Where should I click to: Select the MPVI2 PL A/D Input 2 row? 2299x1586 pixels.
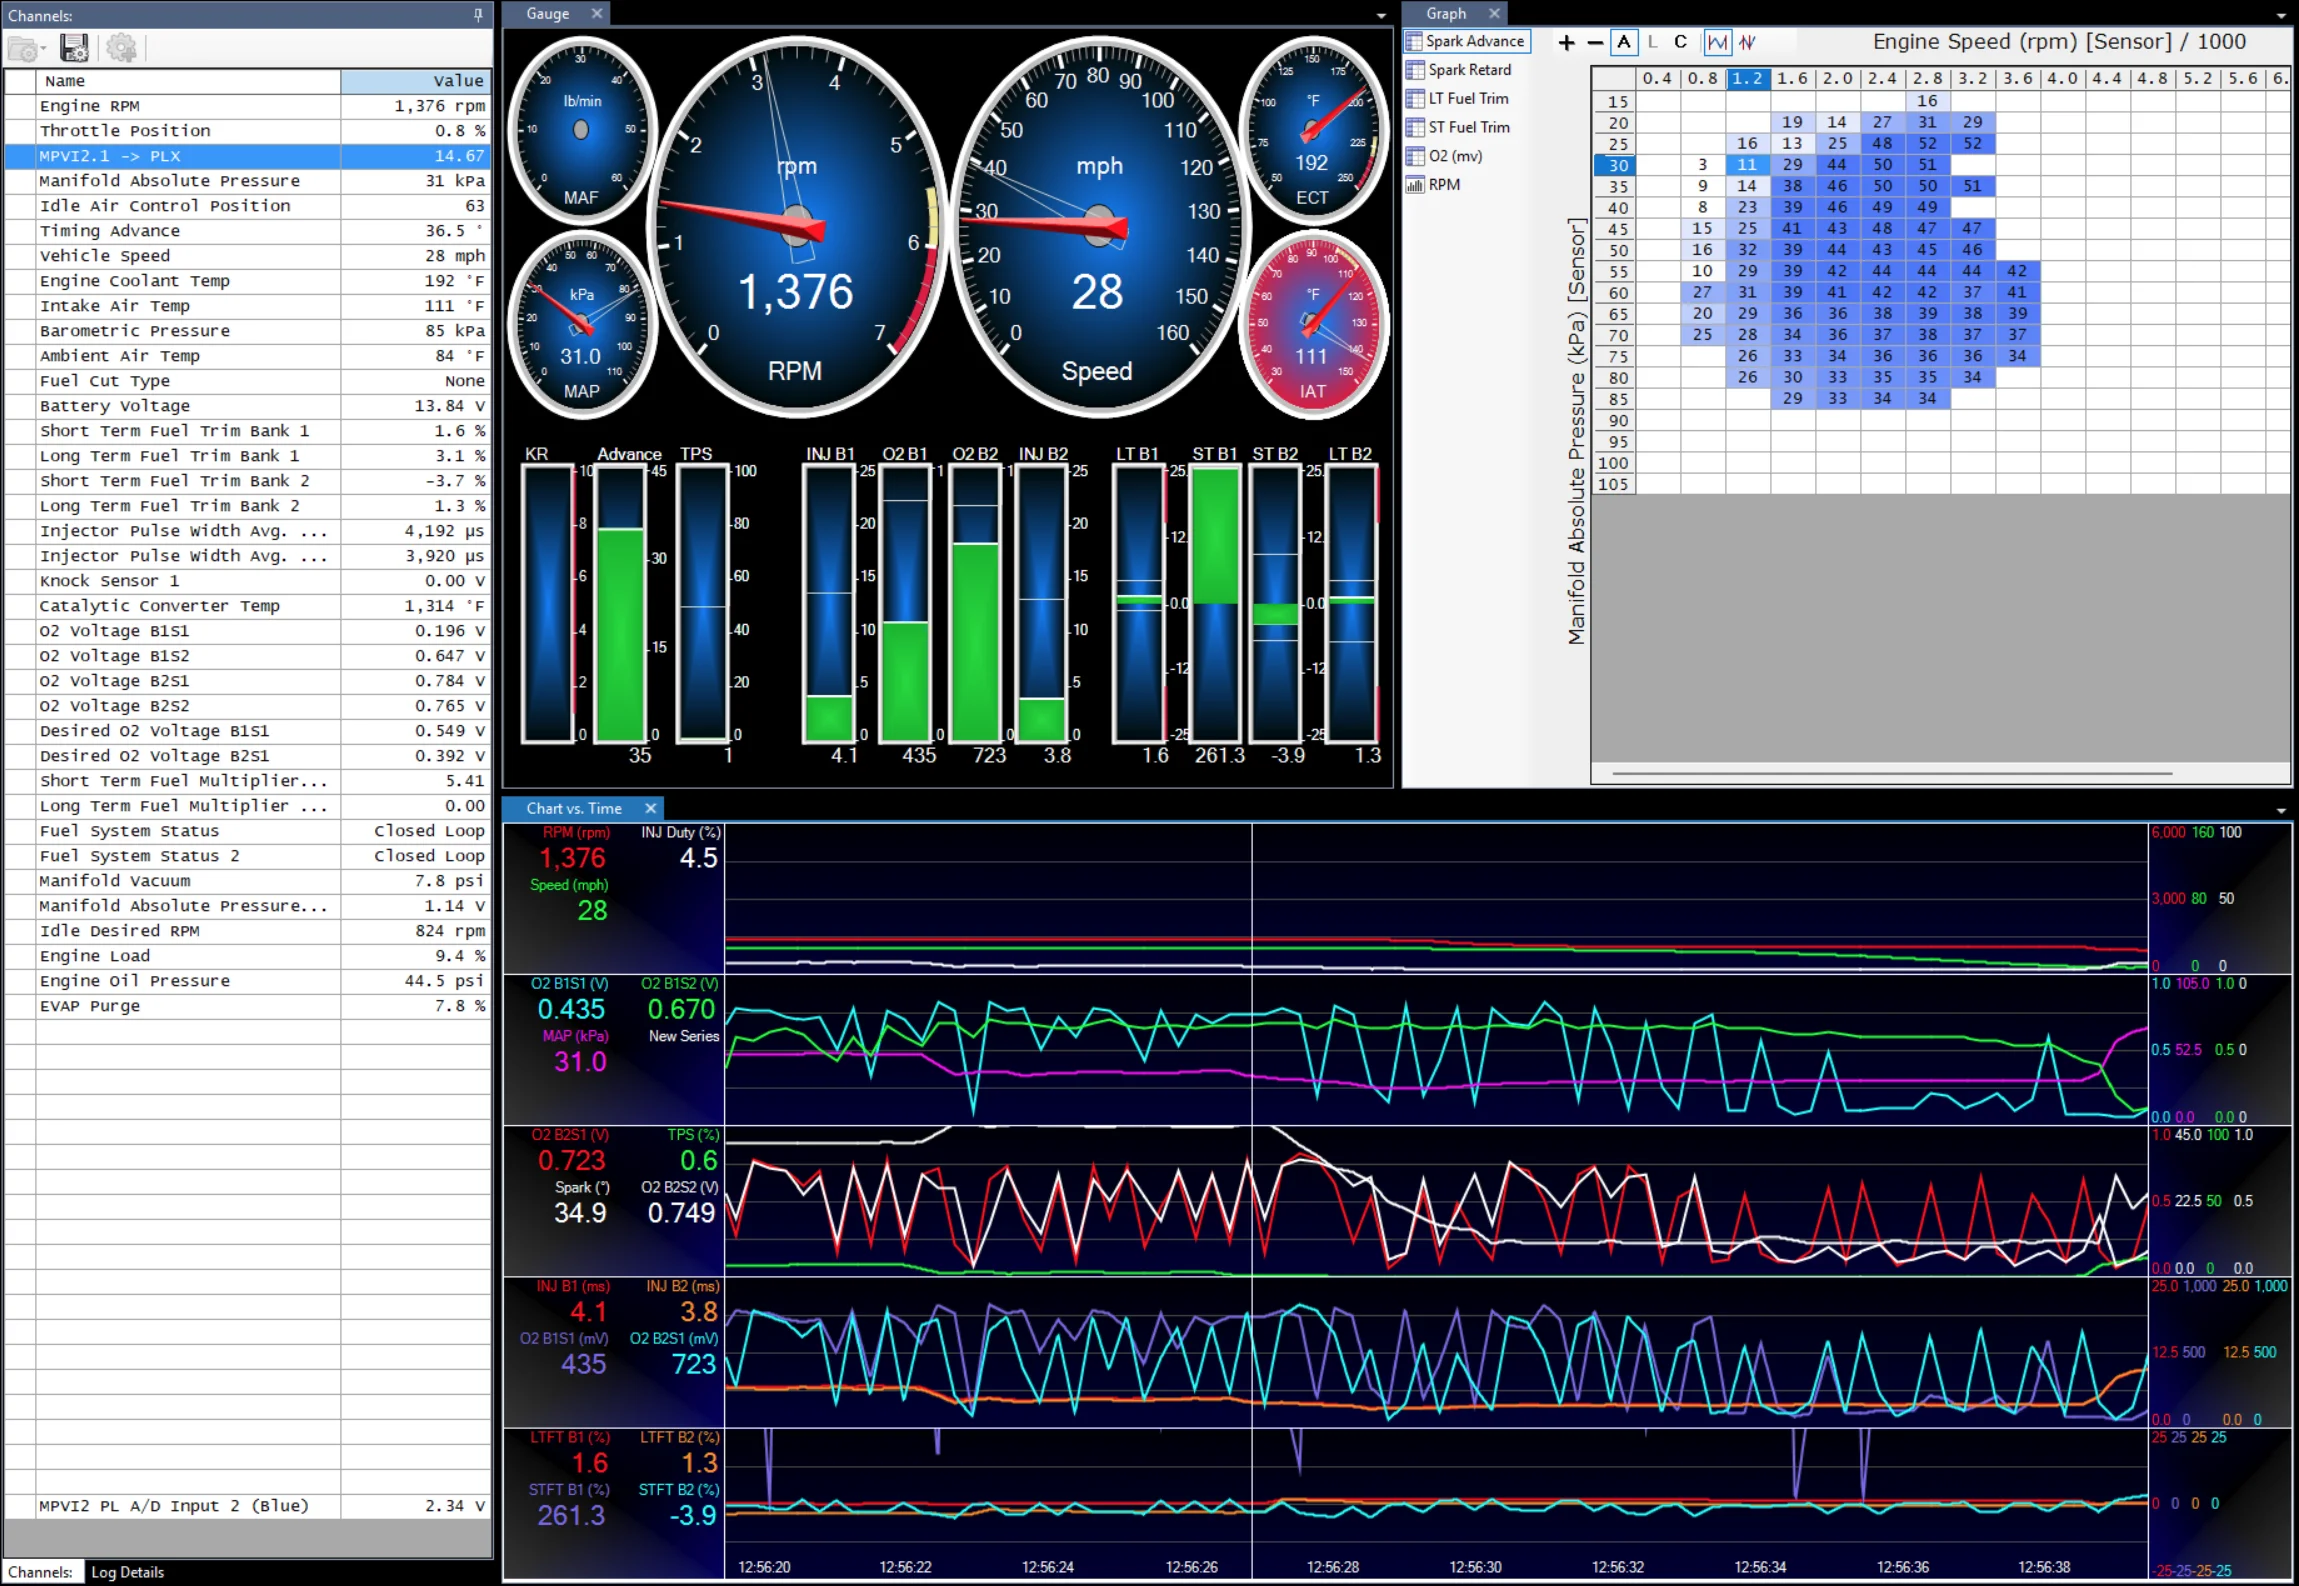click(248, 1506)
